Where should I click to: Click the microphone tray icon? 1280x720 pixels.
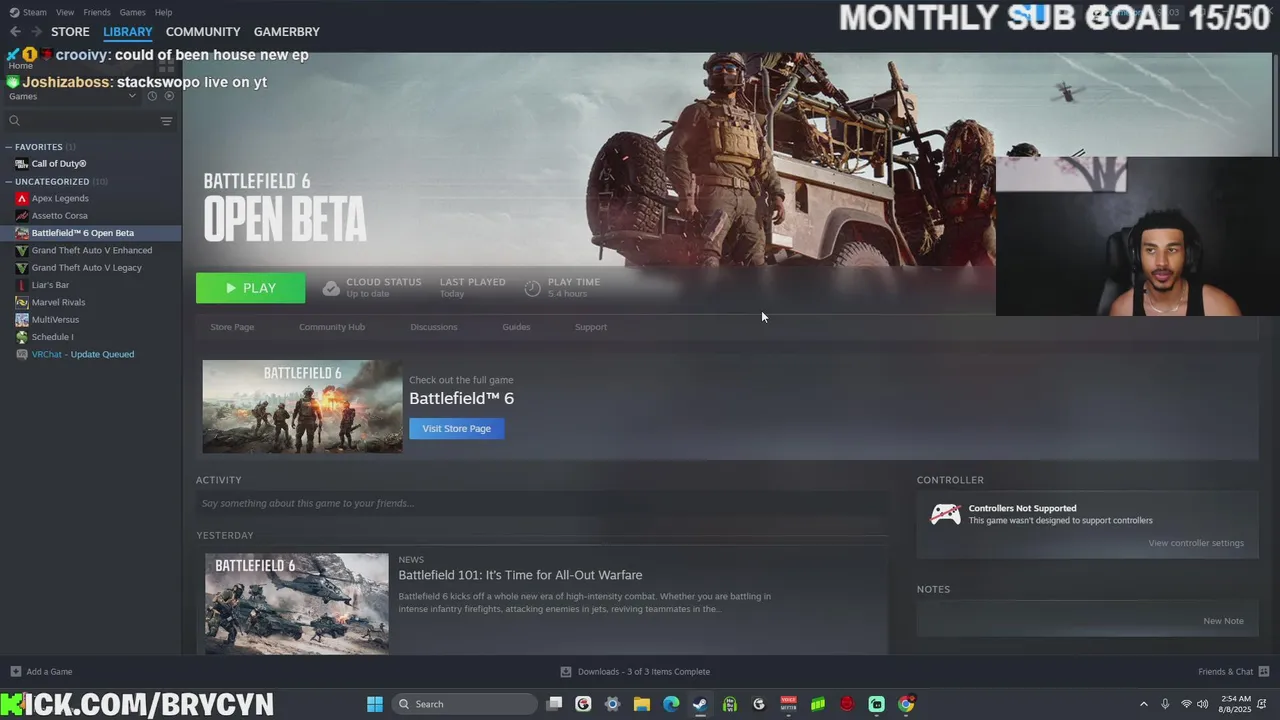(x=1165, y=704)
